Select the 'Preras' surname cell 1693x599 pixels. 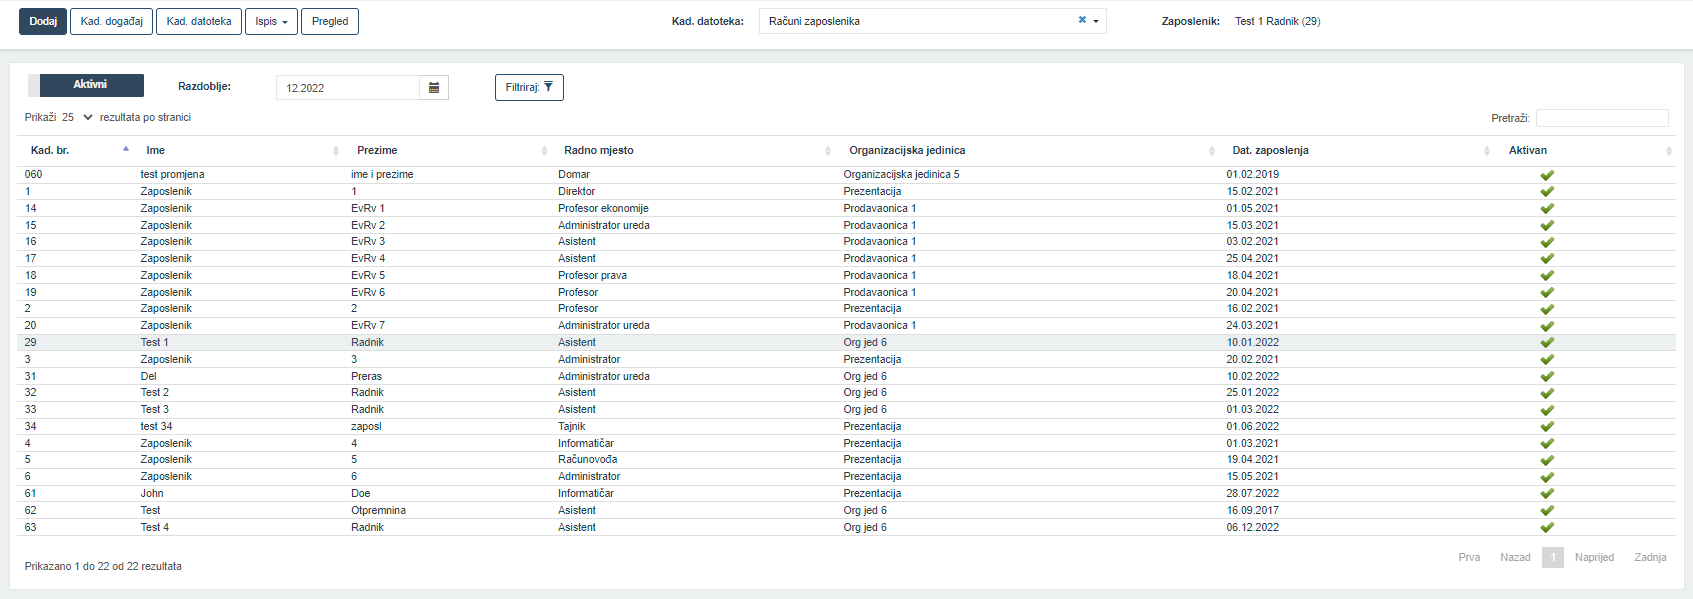366,376
